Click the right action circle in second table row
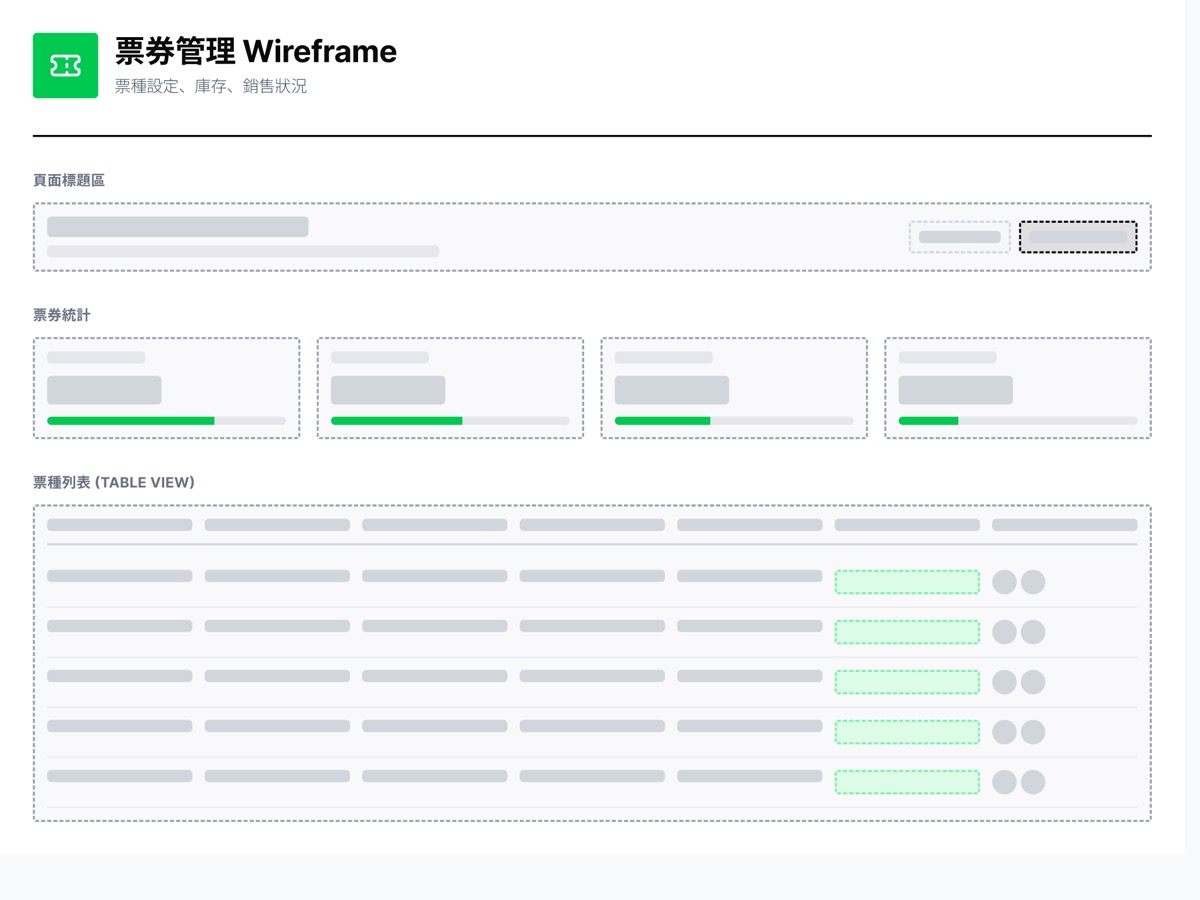1200x900 pixels. point(1033,632)
